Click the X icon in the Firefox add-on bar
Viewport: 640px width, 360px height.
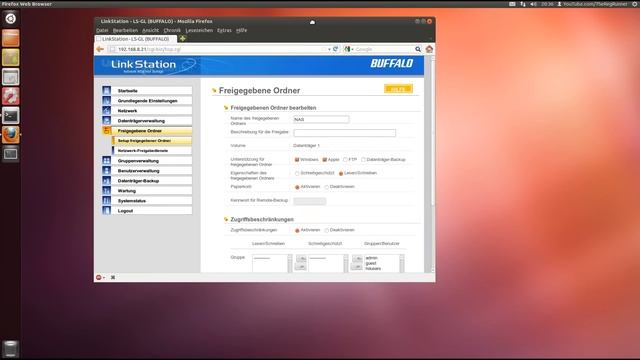pyautogui.click(x=113, y=277)
